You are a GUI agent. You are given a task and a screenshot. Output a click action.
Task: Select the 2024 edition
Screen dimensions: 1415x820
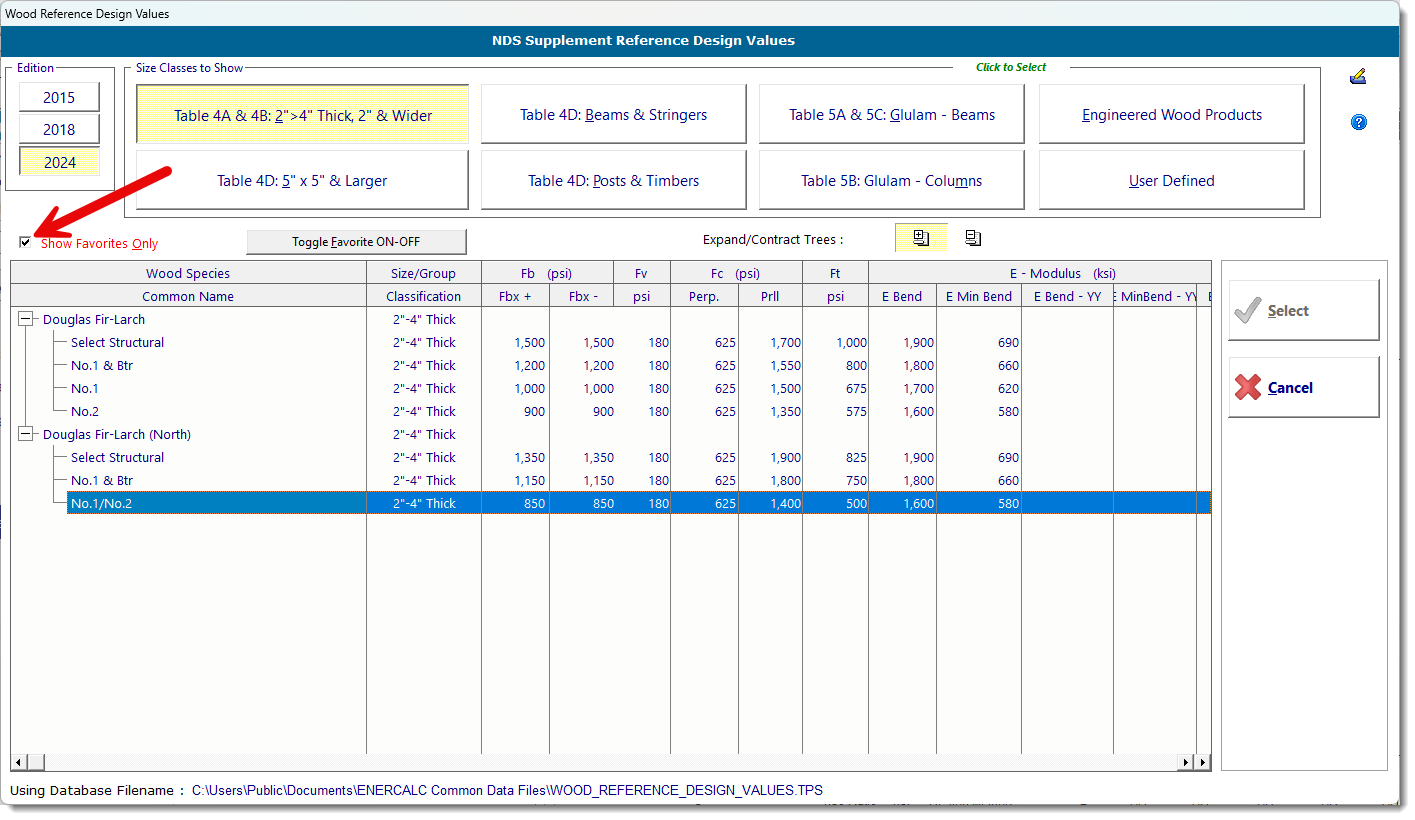point(59,162)
